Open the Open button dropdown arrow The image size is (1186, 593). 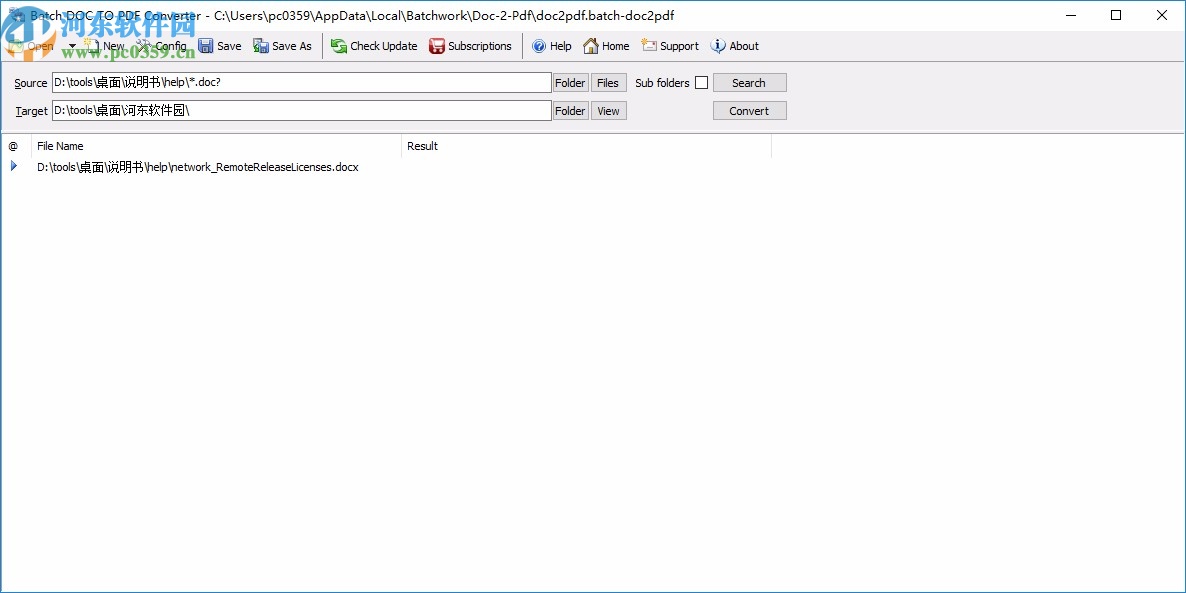coord(71,46)
